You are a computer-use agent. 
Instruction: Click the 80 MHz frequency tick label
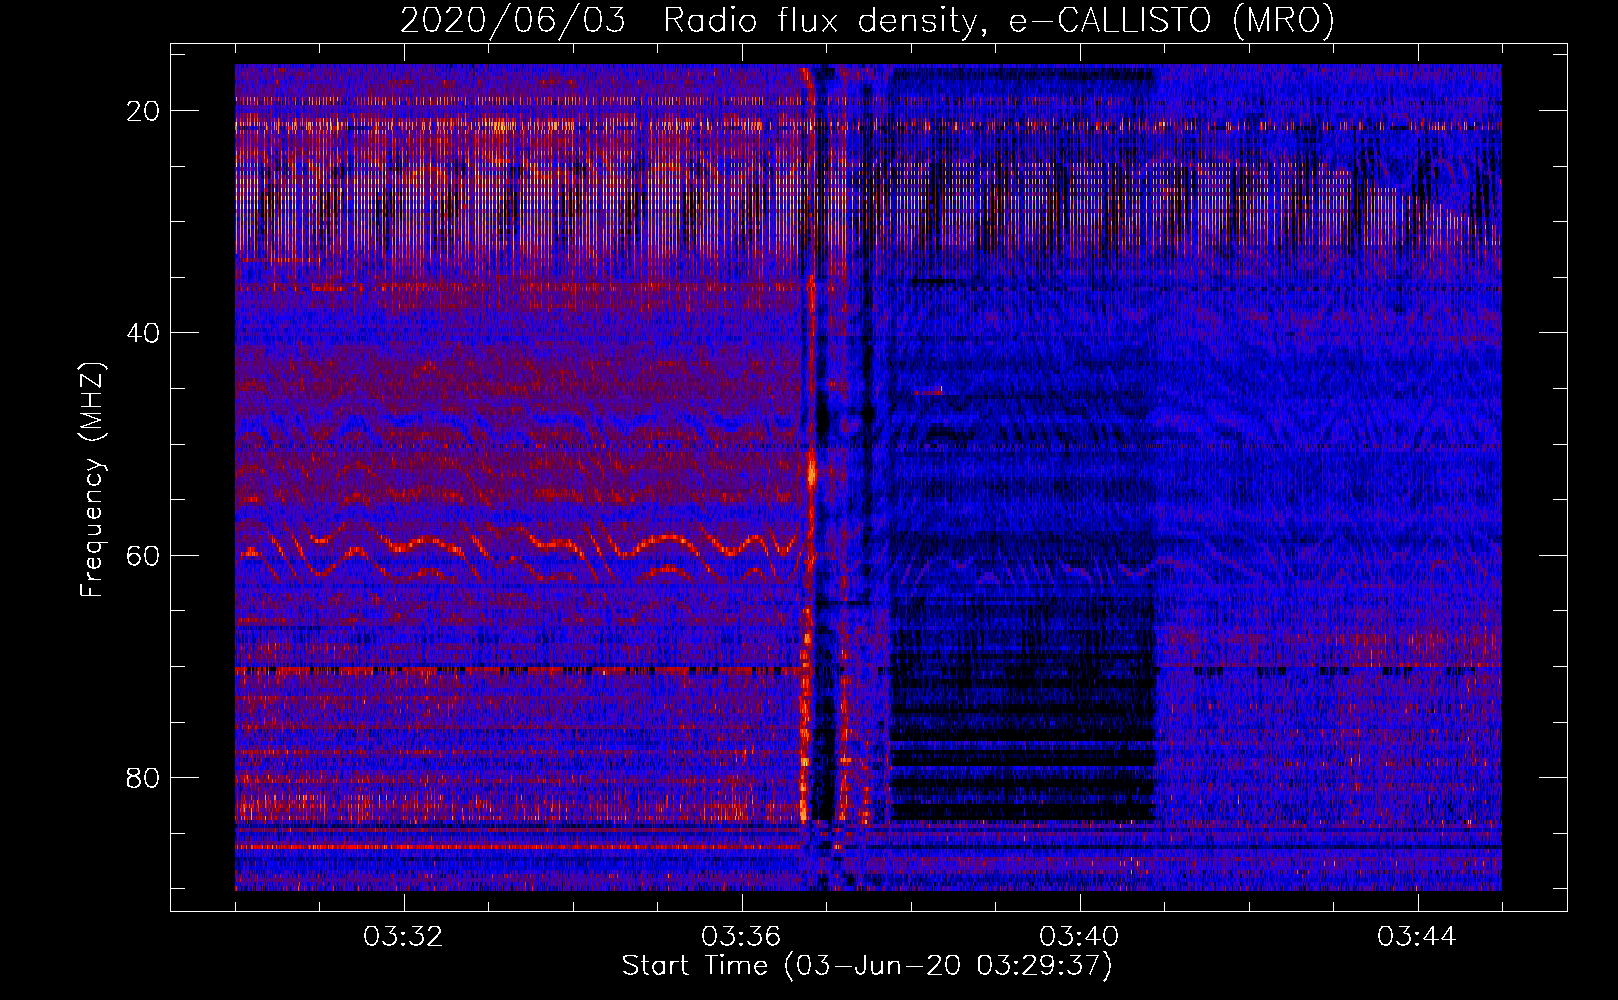144,777
